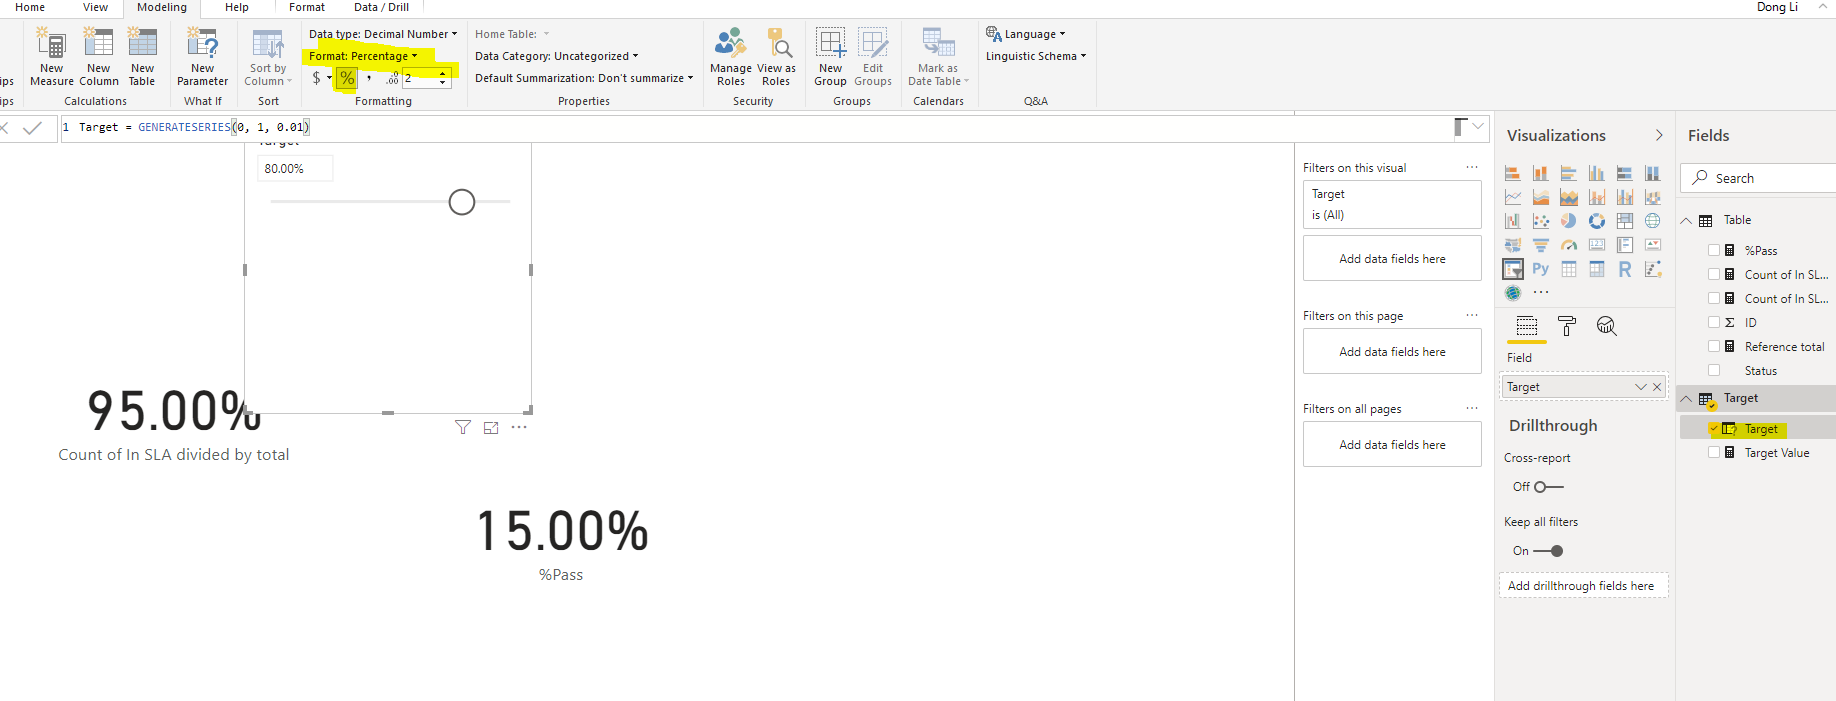Select the clustered column chart visual
Image resolution: width=1836 pixels, height=701 pixels.
pos(1596,173)
